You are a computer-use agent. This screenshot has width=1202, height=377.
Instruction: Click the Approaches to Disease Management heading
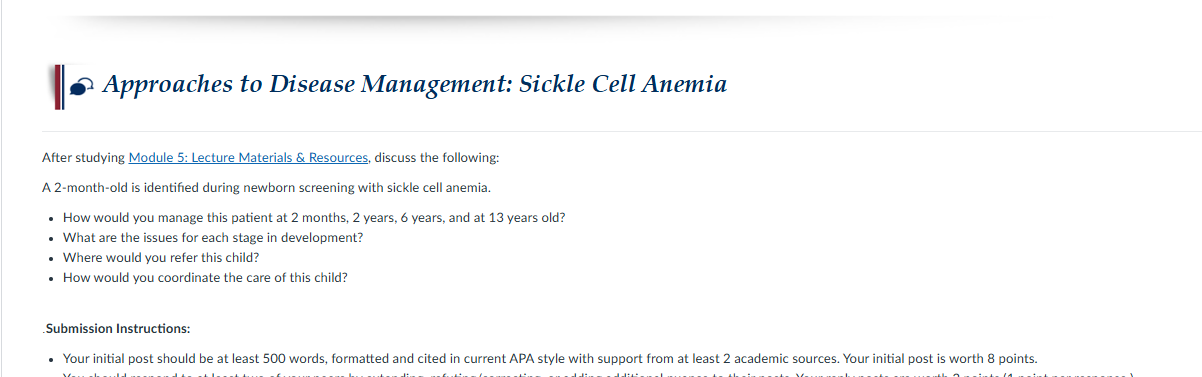coord(414,84)
